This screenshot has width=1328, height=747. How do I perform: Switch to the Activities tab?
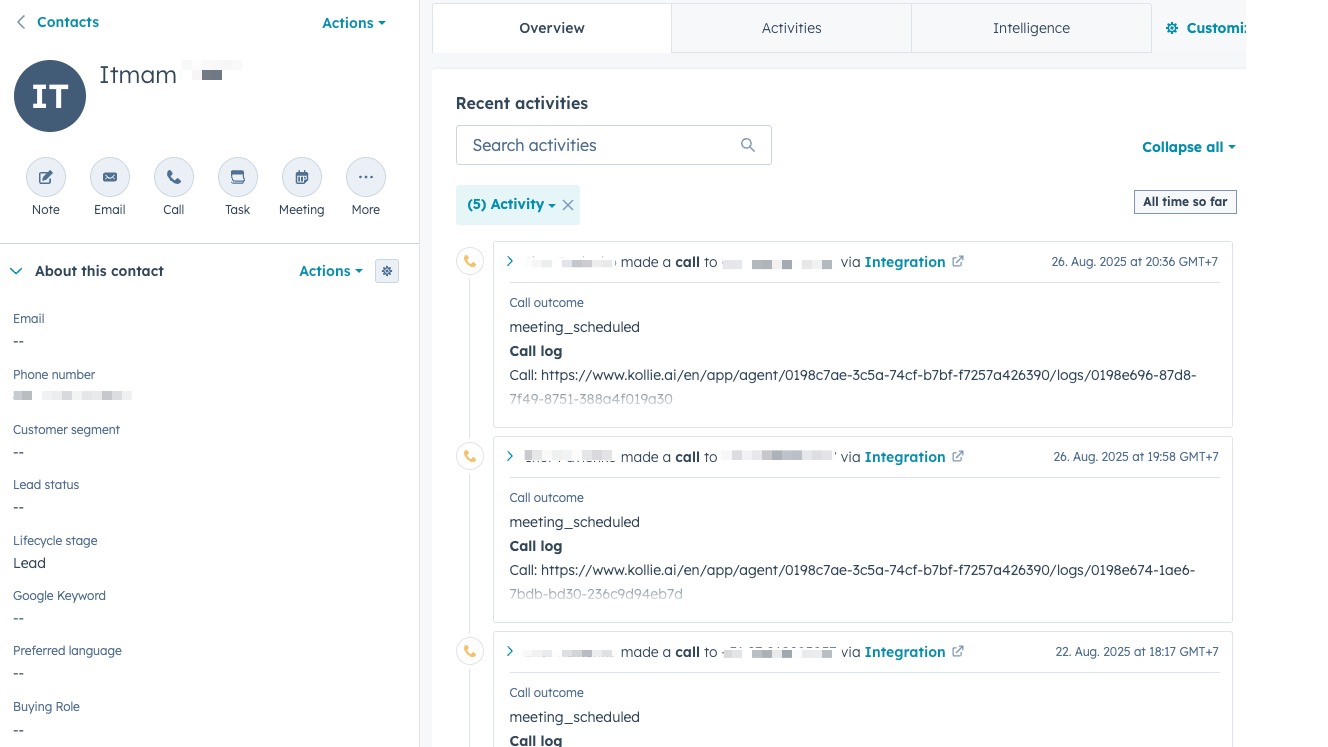(x=791, y=28)
